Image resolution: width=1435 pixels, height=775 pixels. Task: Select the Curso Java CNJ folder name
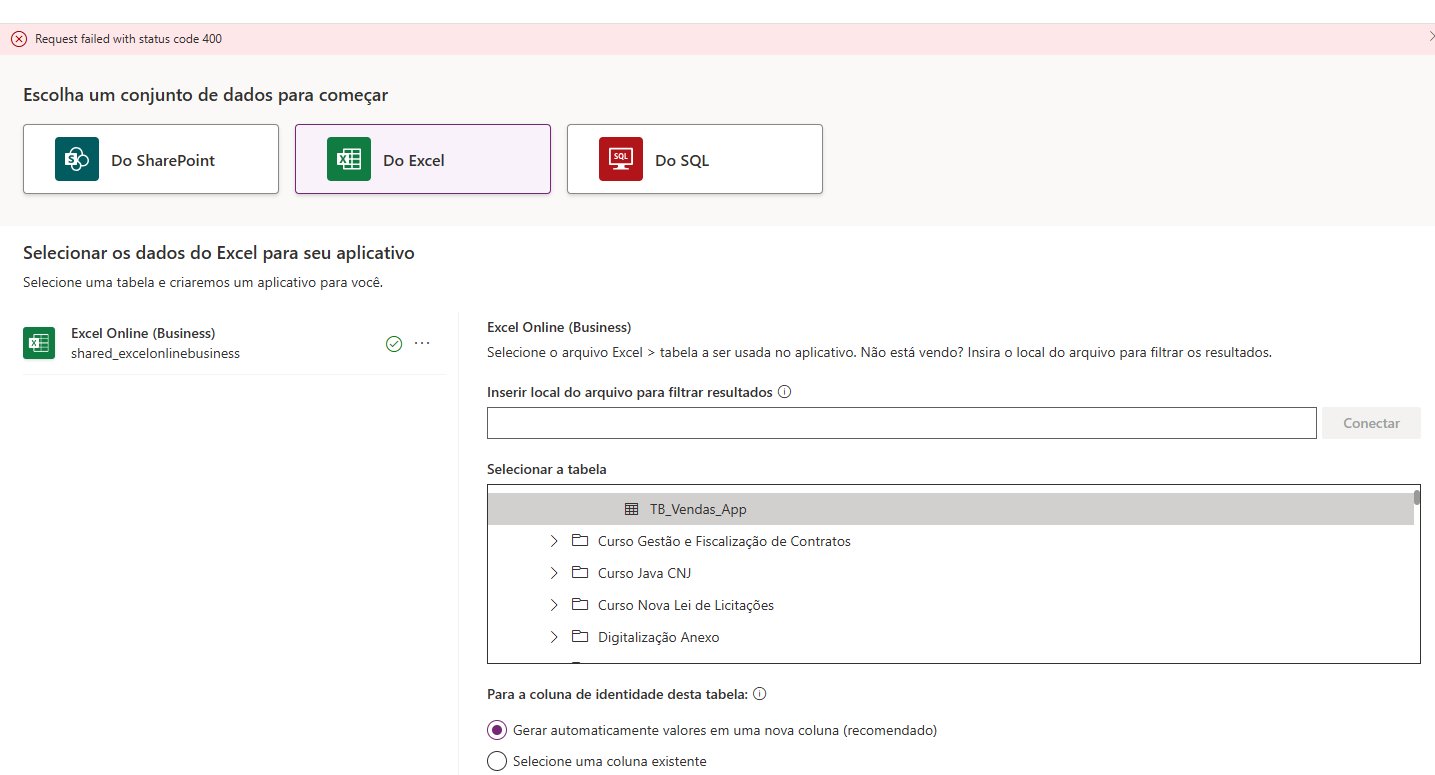[644, 573]
